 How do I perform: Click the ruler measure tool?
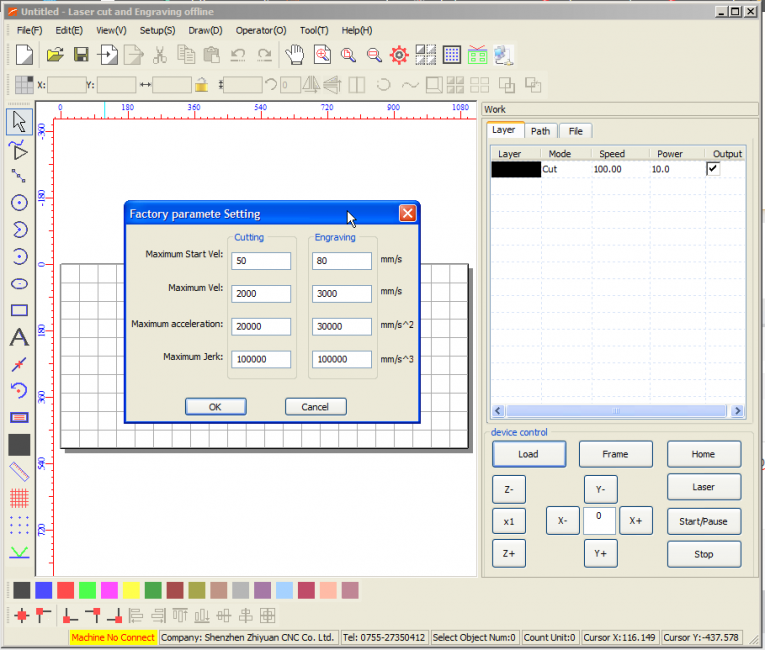[18, 471]
